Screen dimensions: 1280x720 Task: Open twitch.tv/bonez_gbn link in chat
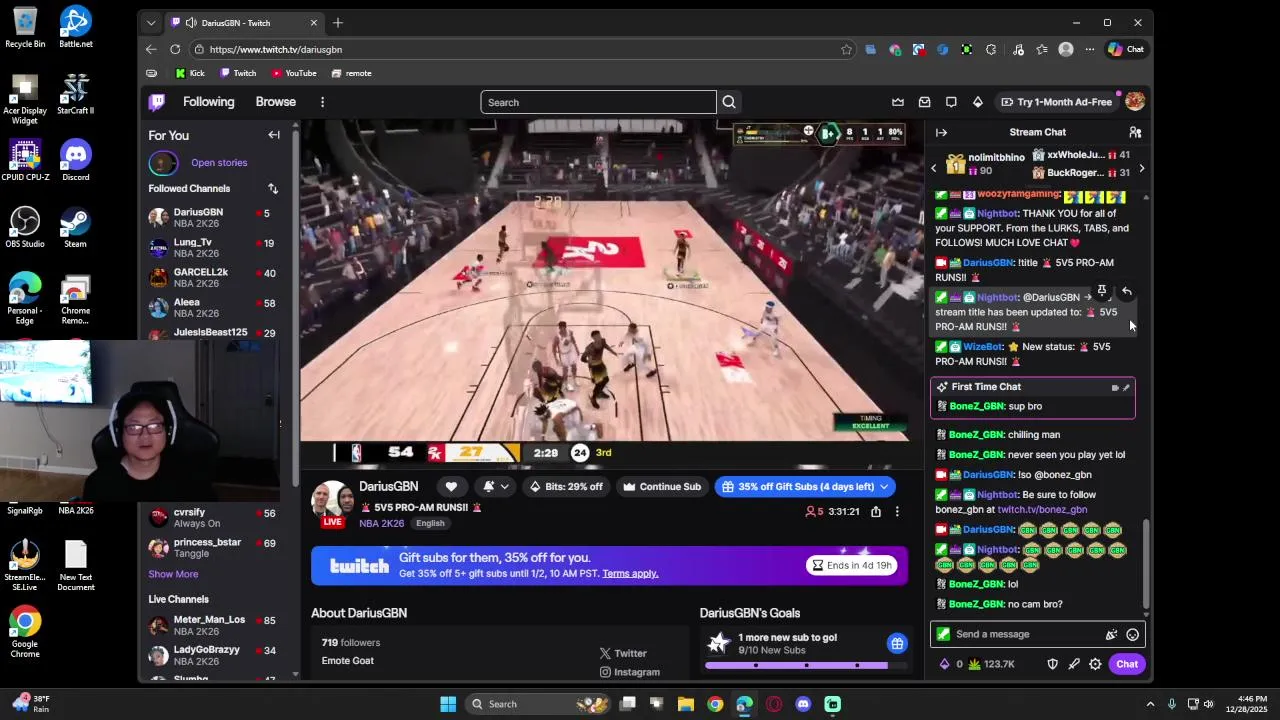pos(1042,509)
